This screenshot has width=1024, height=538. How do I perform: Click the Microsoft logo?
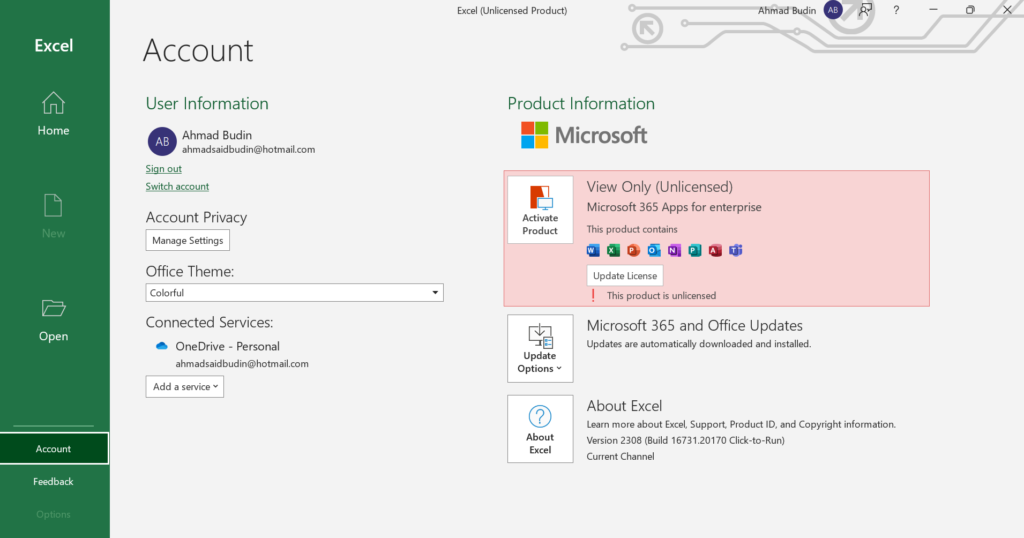click(x=584, y=135)
